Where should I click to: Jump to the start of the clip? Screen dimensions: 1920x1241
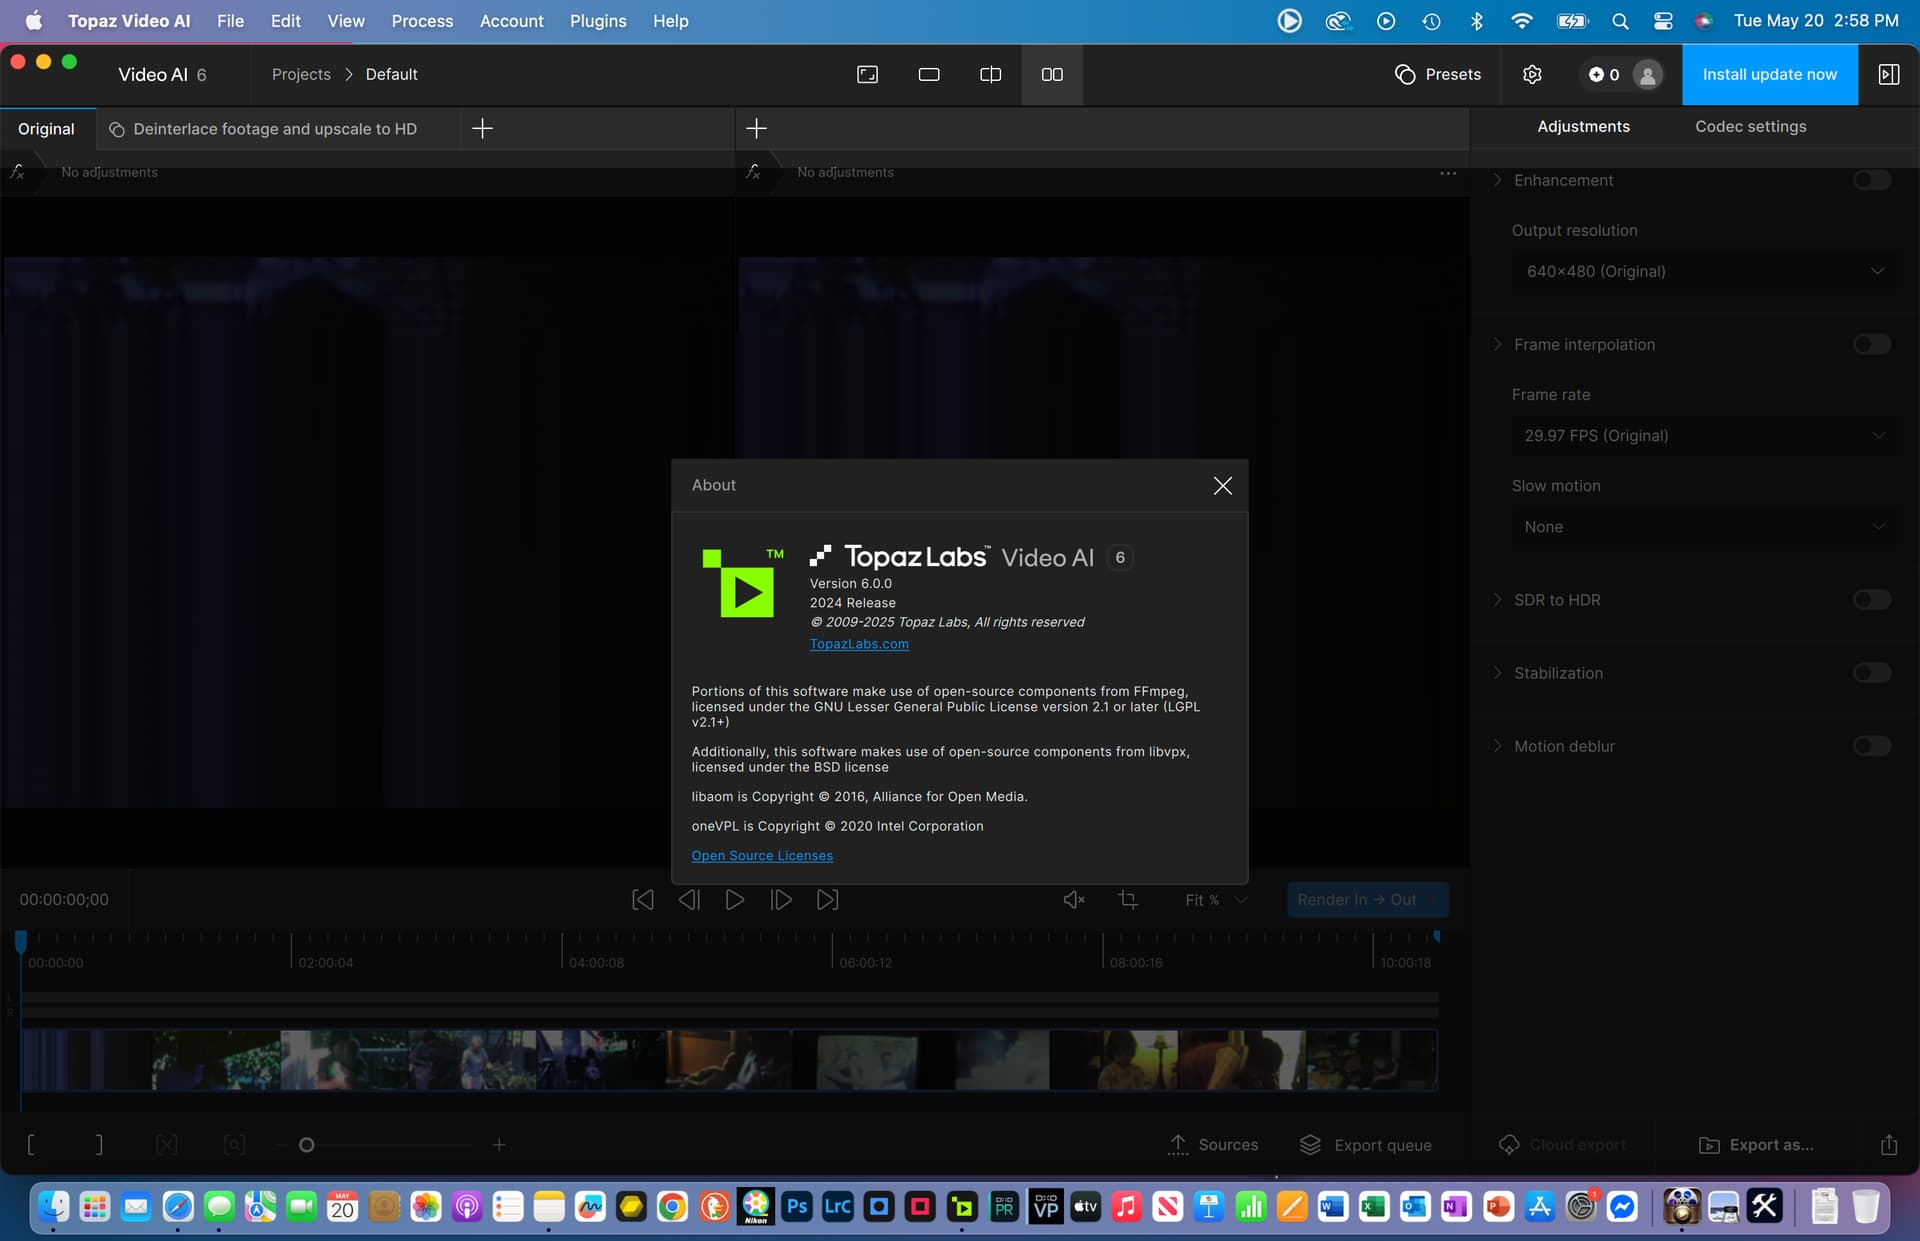[643, 900]
